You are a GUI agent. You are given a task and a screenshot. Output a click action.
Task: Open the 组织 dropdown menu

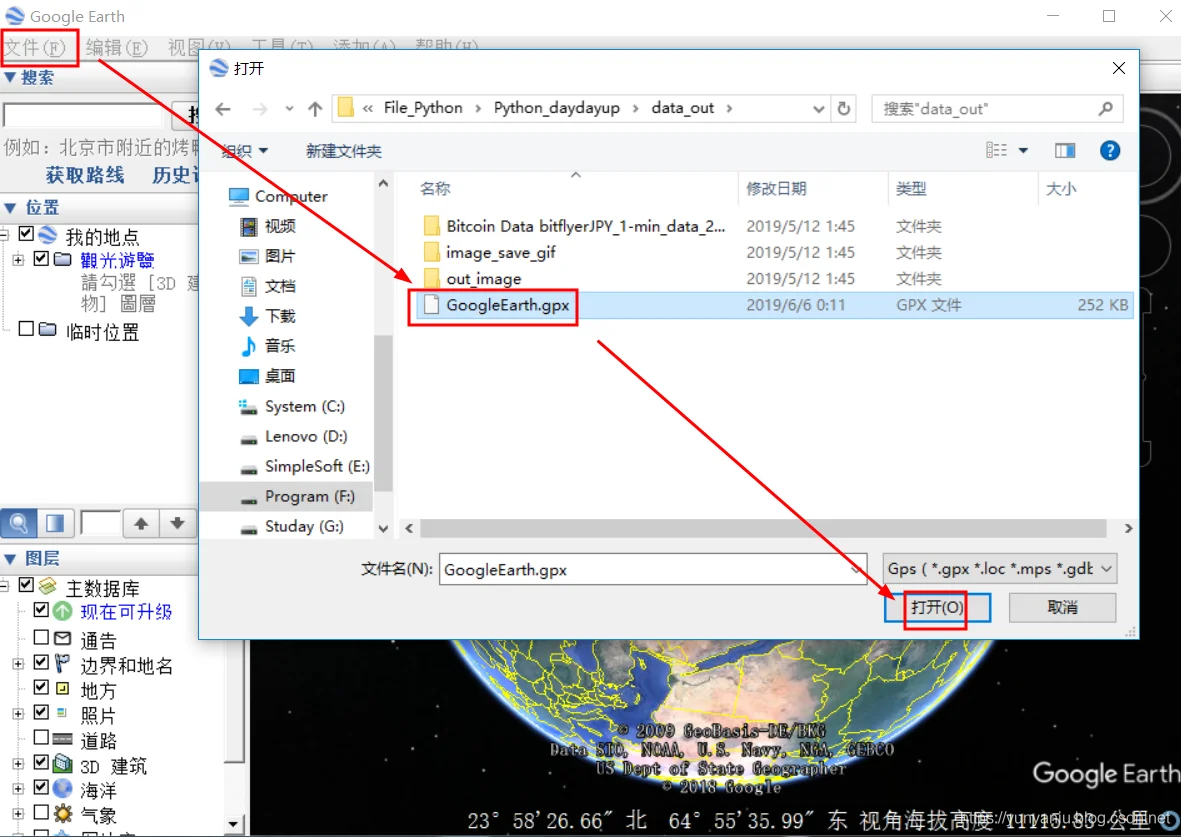[x=245, y=151]
